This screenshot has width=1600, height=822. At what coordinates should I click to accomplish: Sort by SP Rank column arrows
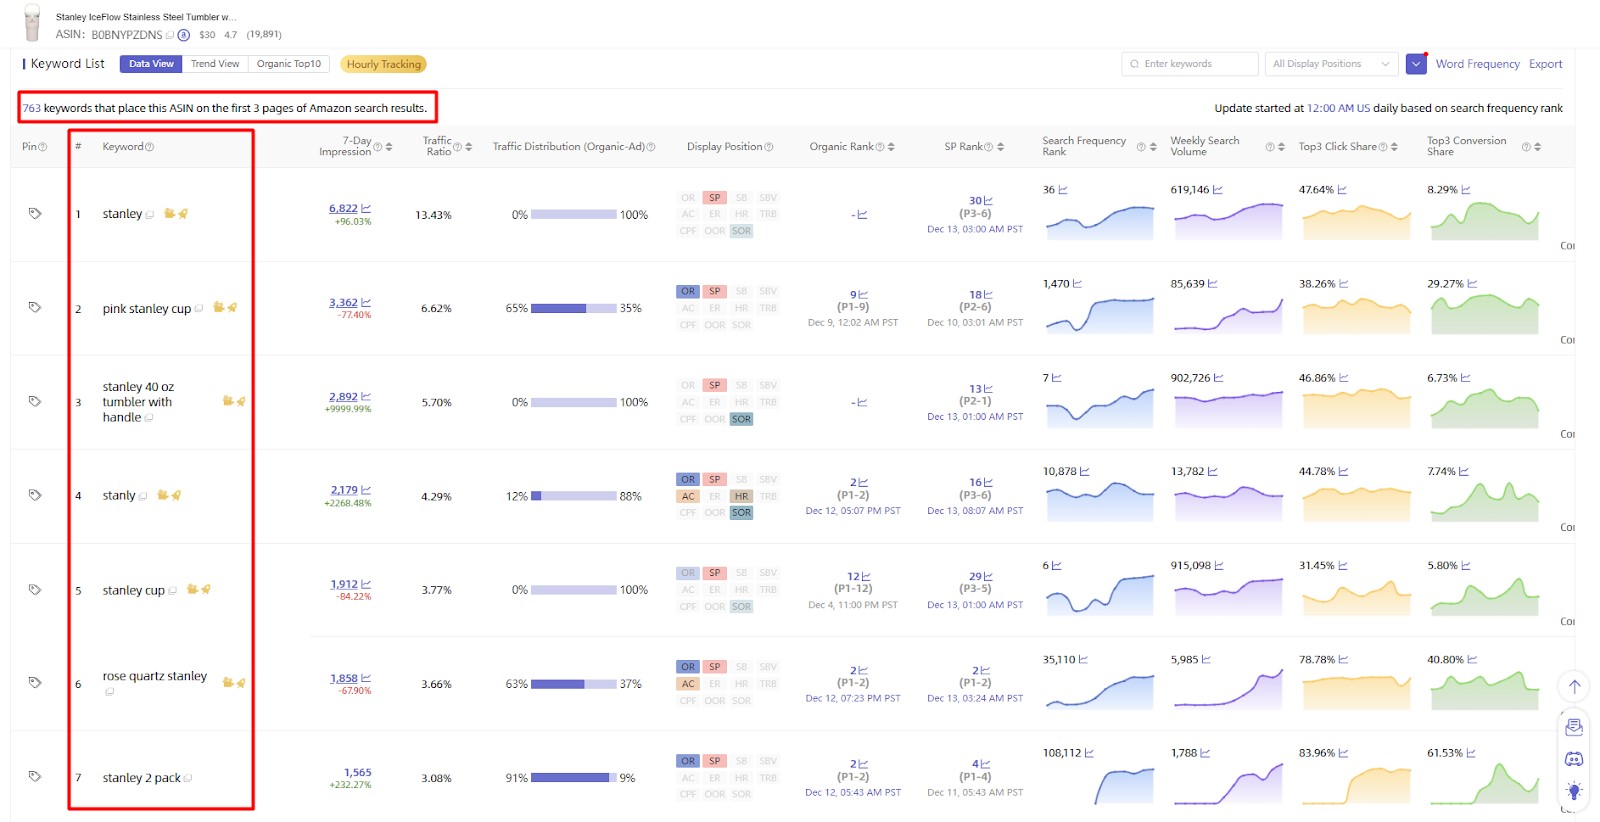tap(1000, 147)
